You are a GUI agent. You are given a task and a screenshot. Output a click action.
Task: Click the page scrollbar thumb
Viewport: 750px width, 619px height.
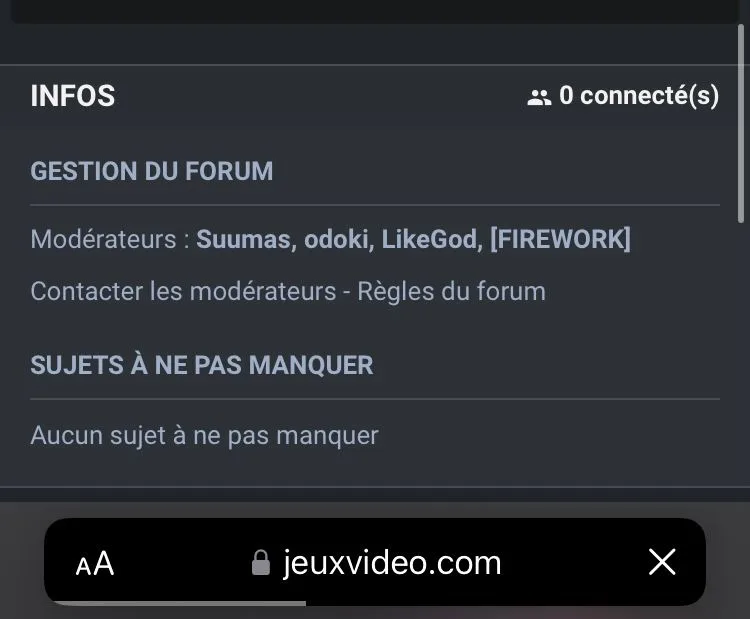pyautogui.click(x=740, y=123)
